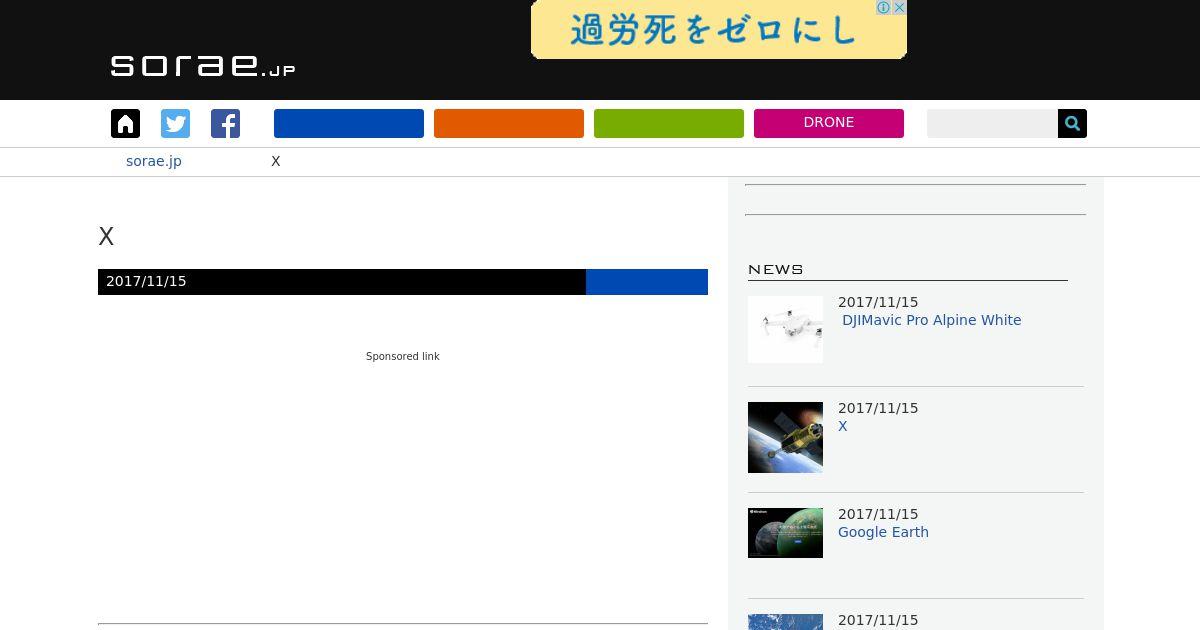Close the ad with X icon
The width and height of the screenshot is (1200, 630).
click(899, 7)
